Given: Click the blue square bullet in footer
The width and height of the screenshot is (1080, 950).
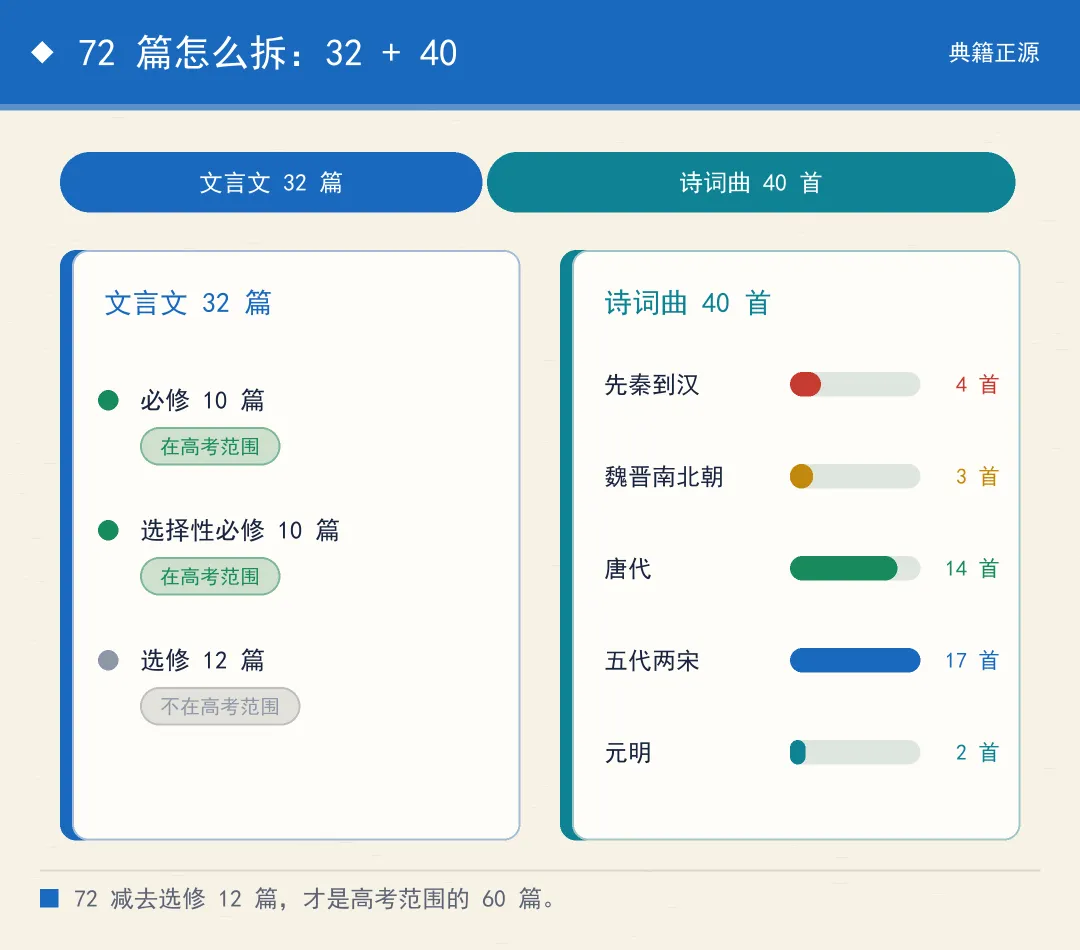Looking at the screenshot, I should coord(49,898).
